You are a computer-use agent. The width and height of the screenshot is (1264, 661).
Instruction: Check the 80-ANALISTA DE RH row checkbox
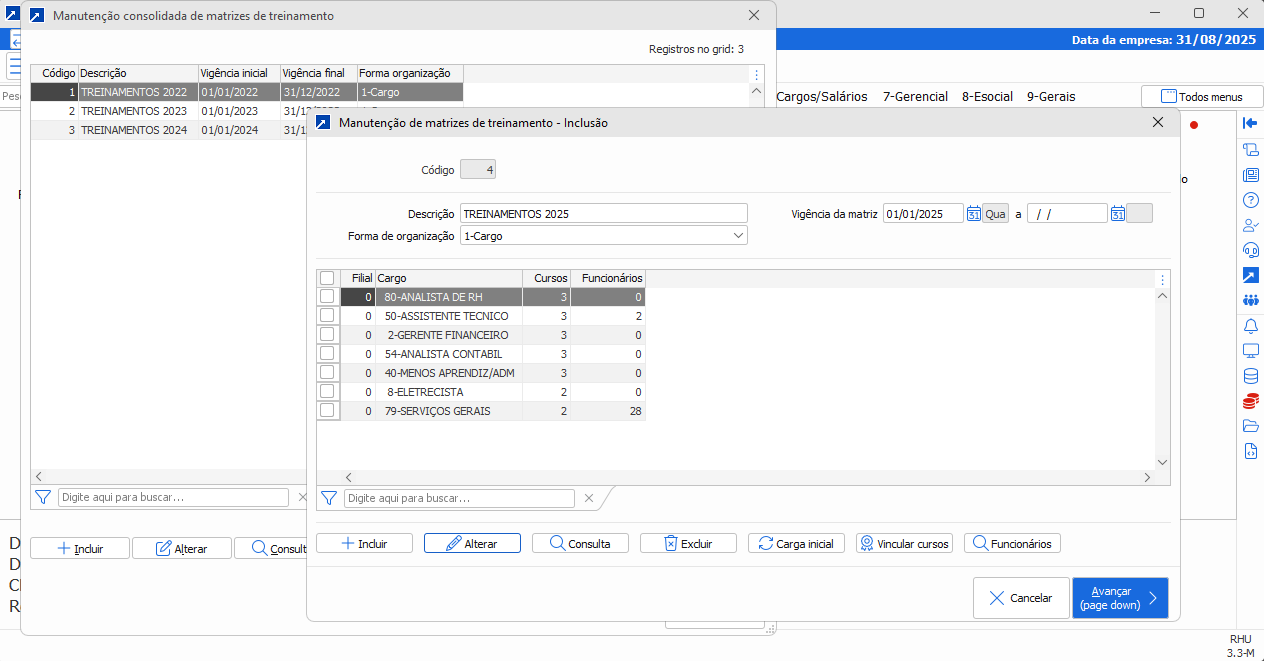coord(327,296)
